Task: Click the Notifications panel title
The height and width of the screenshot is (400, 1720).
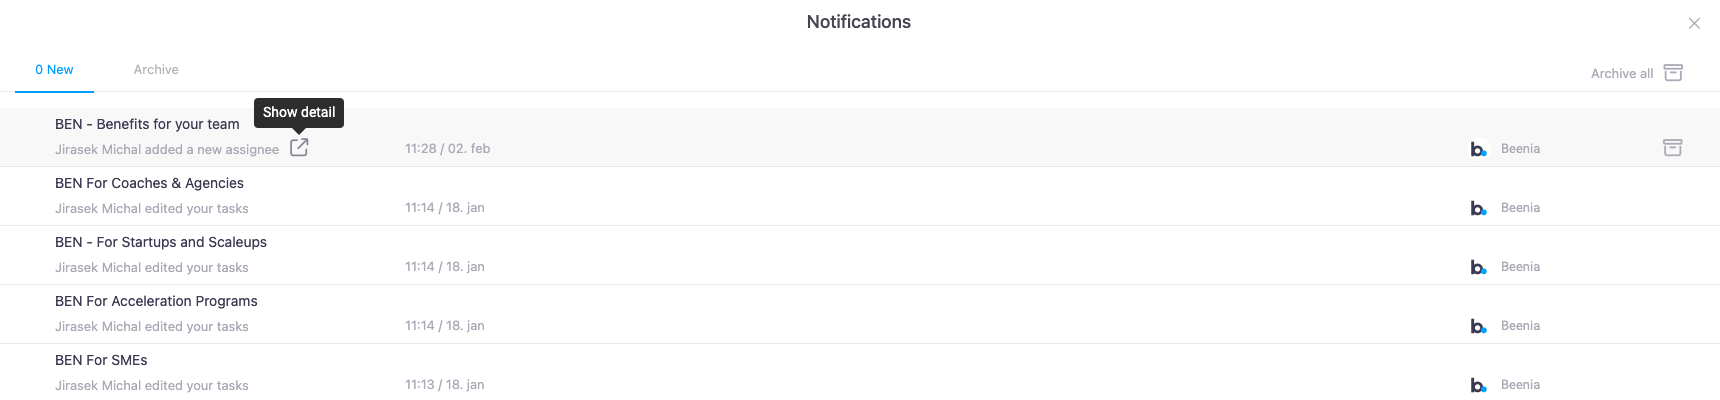Action: 858,22
